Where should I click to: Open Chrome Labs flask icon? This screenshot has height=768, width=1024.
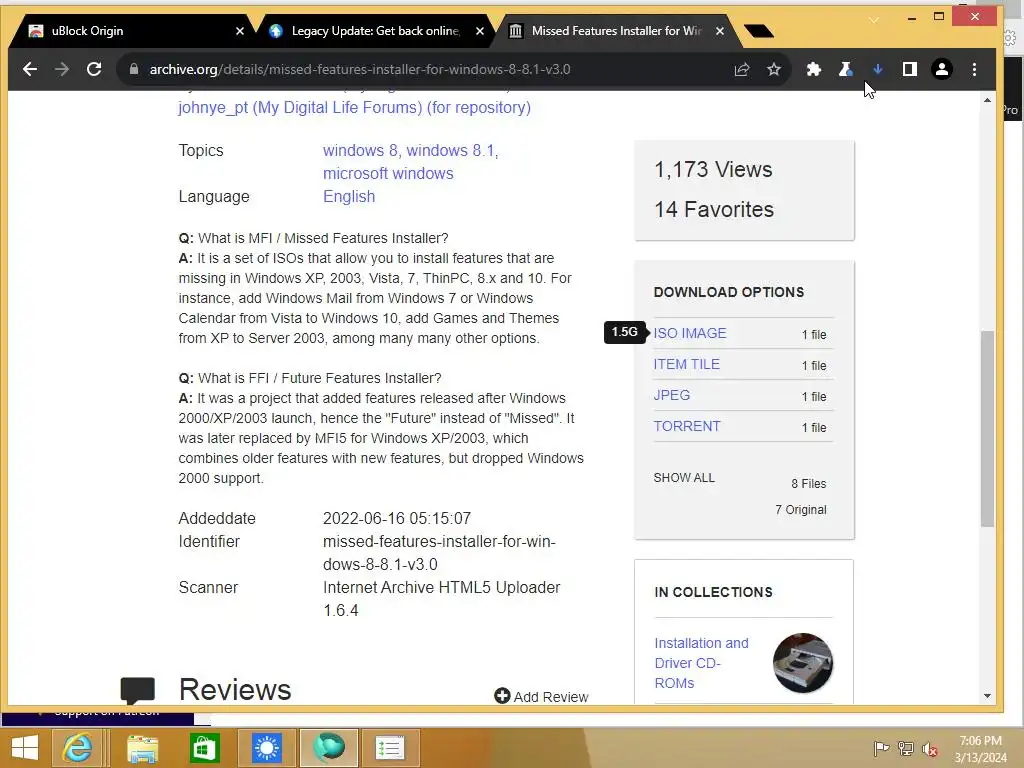coord(846,69)
